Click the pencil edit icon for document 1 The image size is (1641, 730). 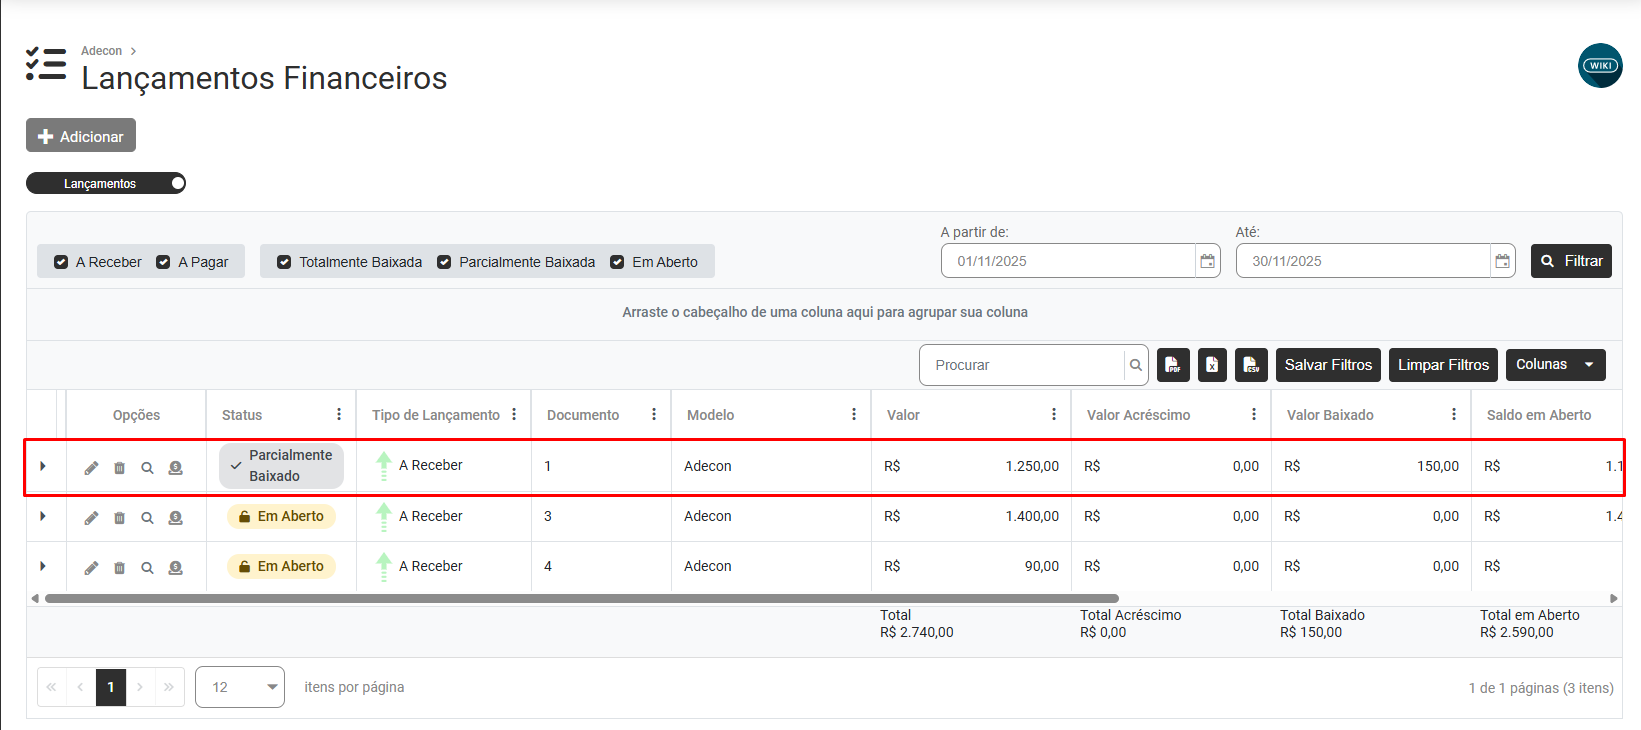pos(91,468)
